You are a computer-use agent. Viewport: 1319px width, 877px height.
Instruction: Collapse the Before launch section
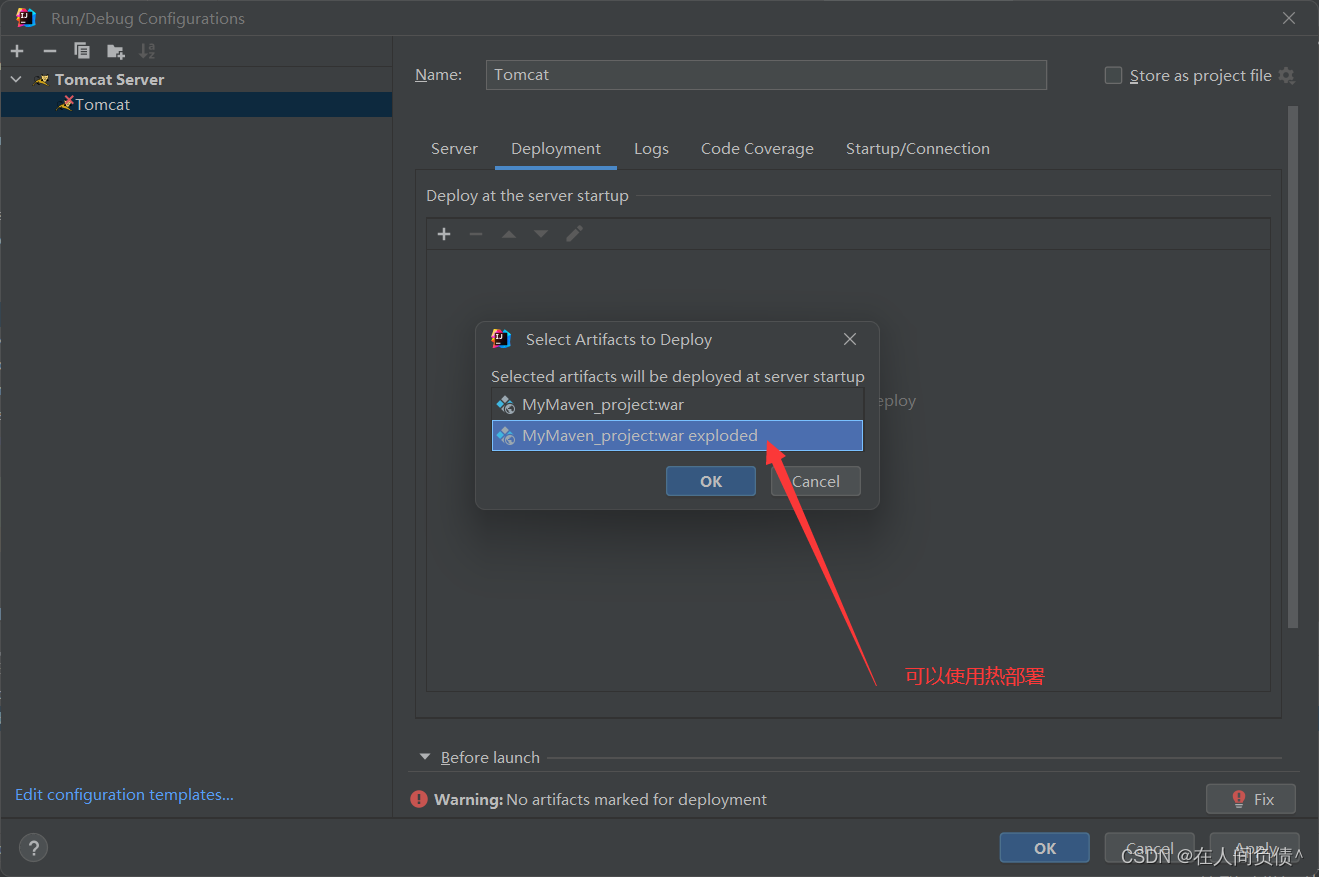coord(425,757)
